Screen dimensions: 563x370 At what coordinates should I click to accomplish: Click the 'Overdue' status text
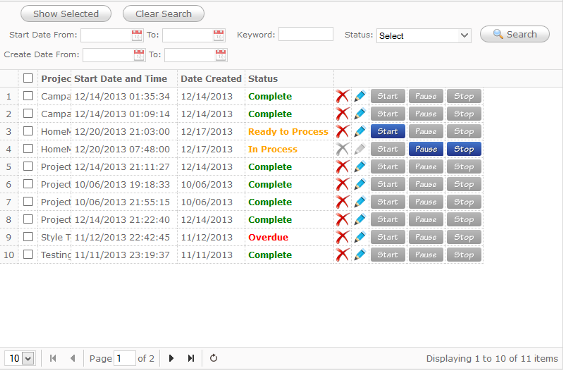(268, 237)
